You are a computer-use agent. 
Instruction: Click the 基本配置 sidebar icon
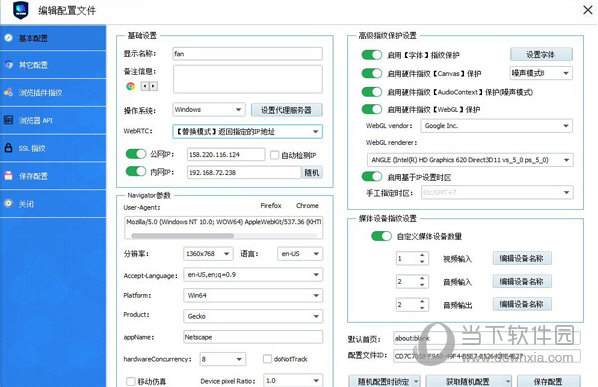click(8, 38)
